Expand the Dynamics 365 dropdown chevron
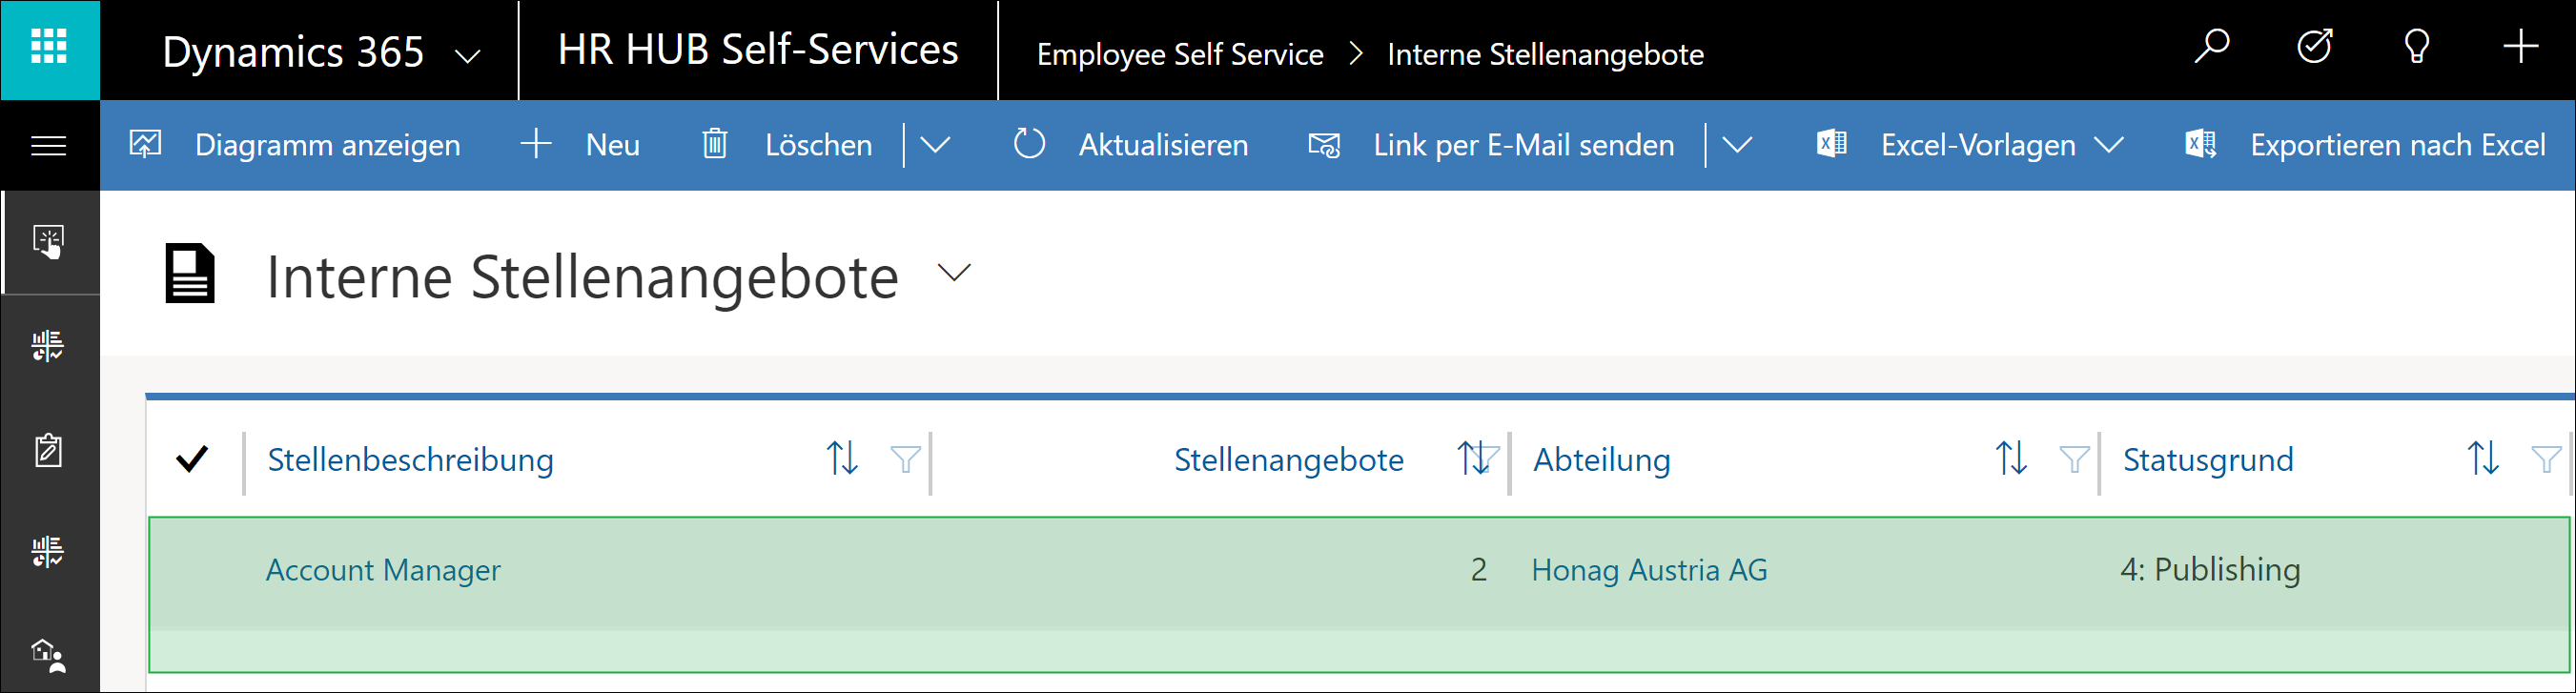 point(468,56)
